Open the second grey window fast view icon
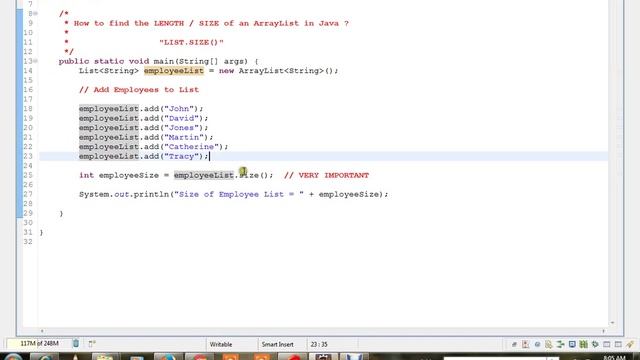Screen dimensions: 640x360 (x=618, y=344)
